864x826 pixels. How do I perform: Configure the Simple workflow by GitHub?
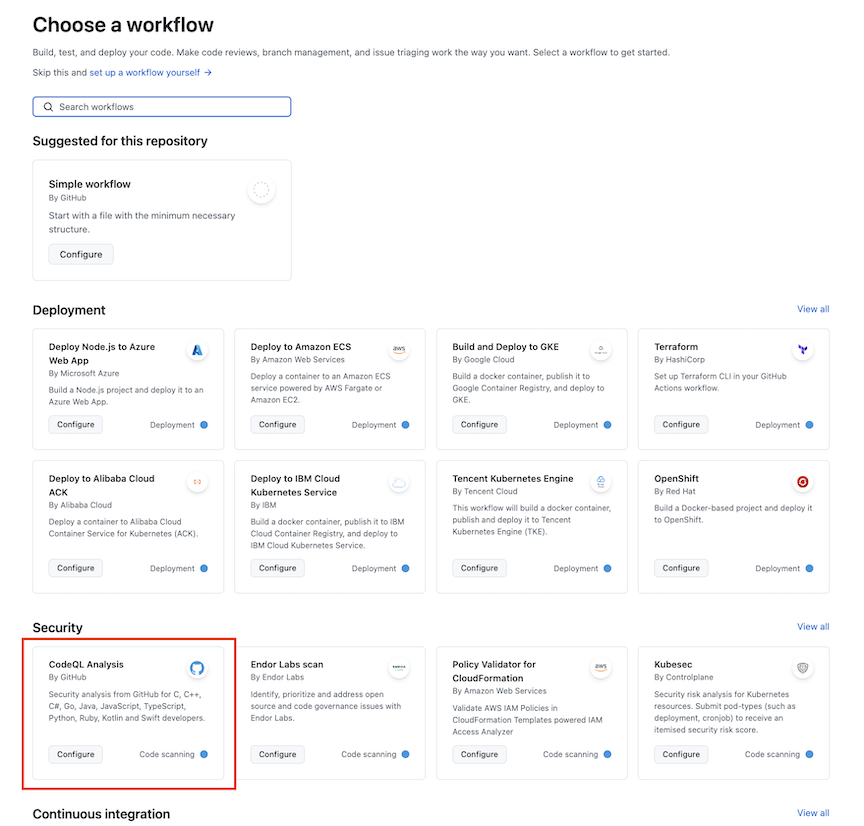click(80, 254)
